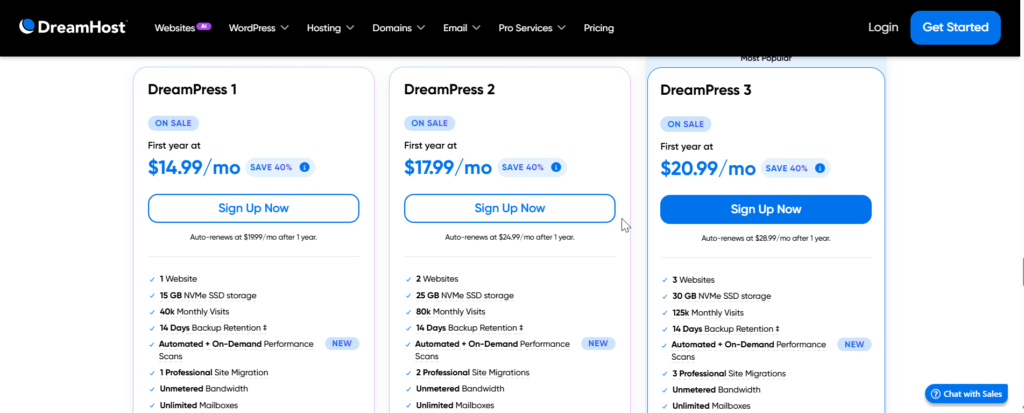
Task: Click the page vertical scrollbar thumb
Action: [1021, 272]
